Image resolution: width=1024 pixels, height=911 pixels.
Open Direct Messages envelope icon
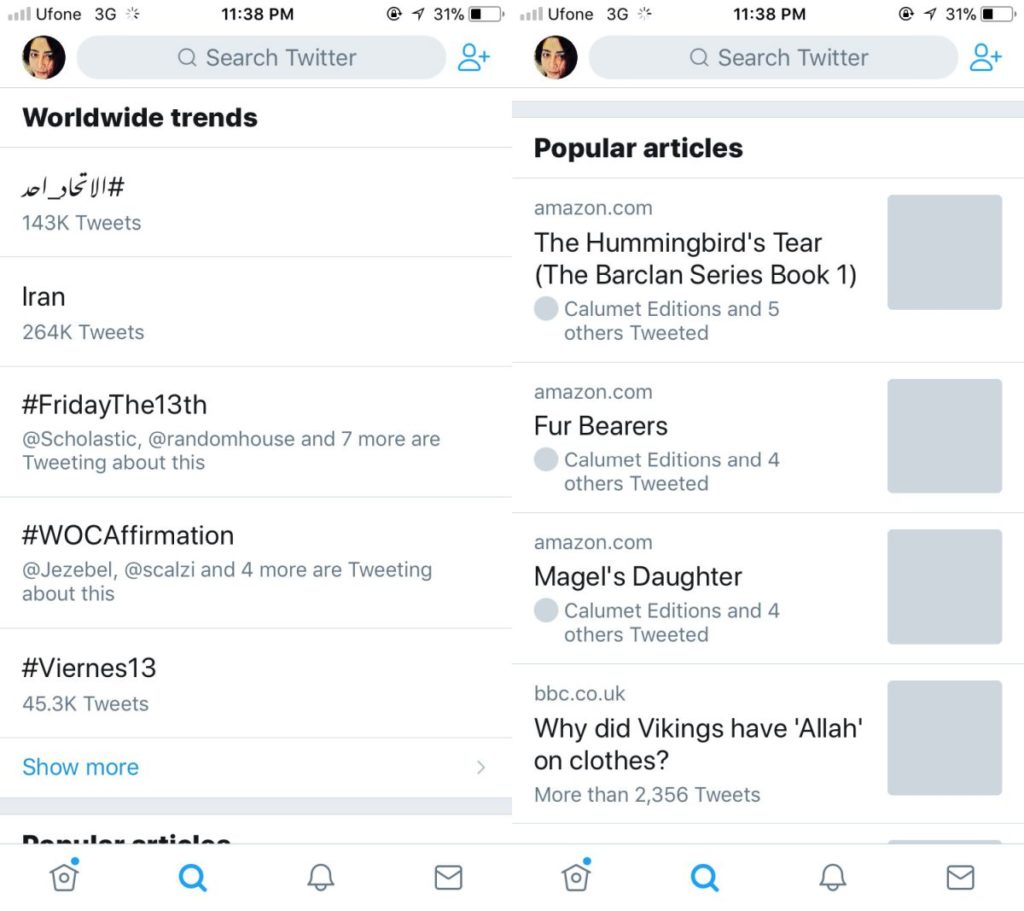(448, 876)
